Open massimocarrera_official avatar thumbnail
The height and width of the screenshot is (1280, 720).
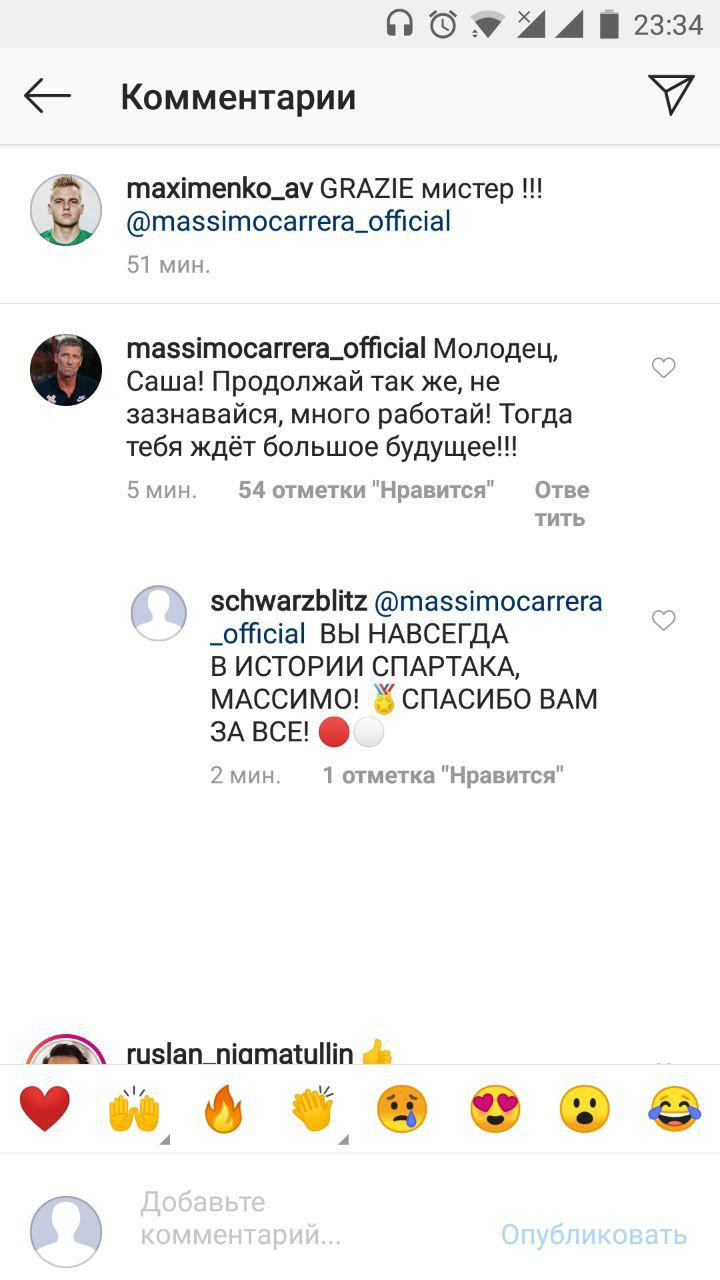click(x=66, y=370)
